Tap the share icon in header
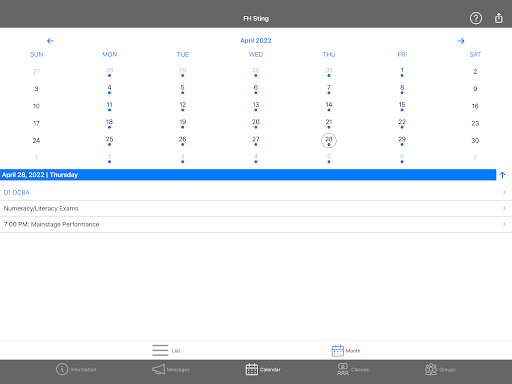512x384 pixels. pyautogui.click(x=499, y=18)
